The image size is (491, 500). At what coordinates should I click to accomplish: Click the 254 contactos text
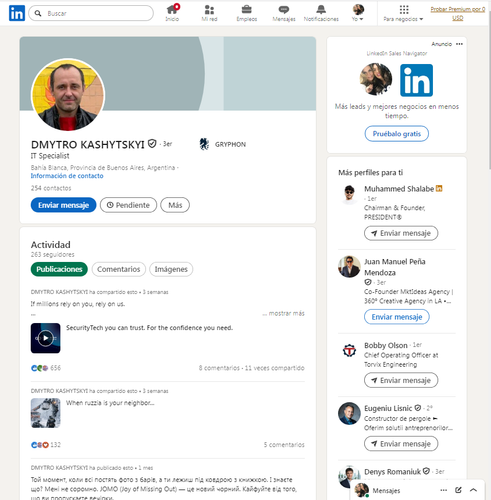click(x=51, y=188)
